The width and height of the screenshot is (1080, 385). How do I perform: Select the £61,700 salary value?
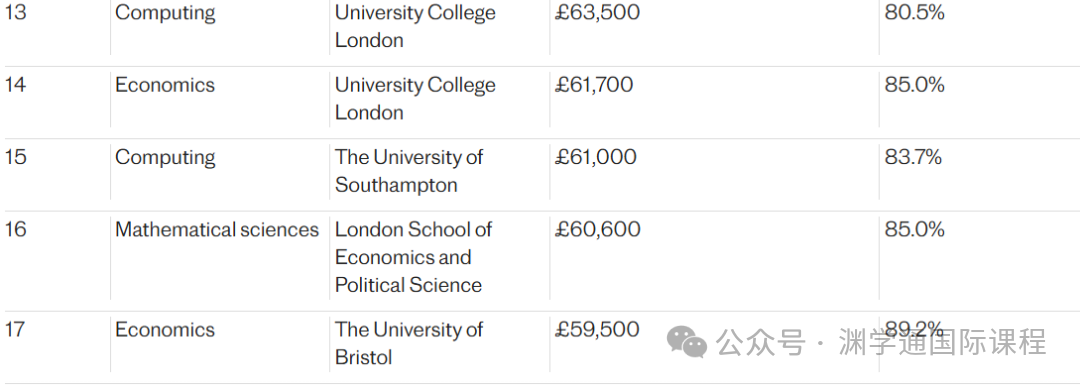click(594, 85)
